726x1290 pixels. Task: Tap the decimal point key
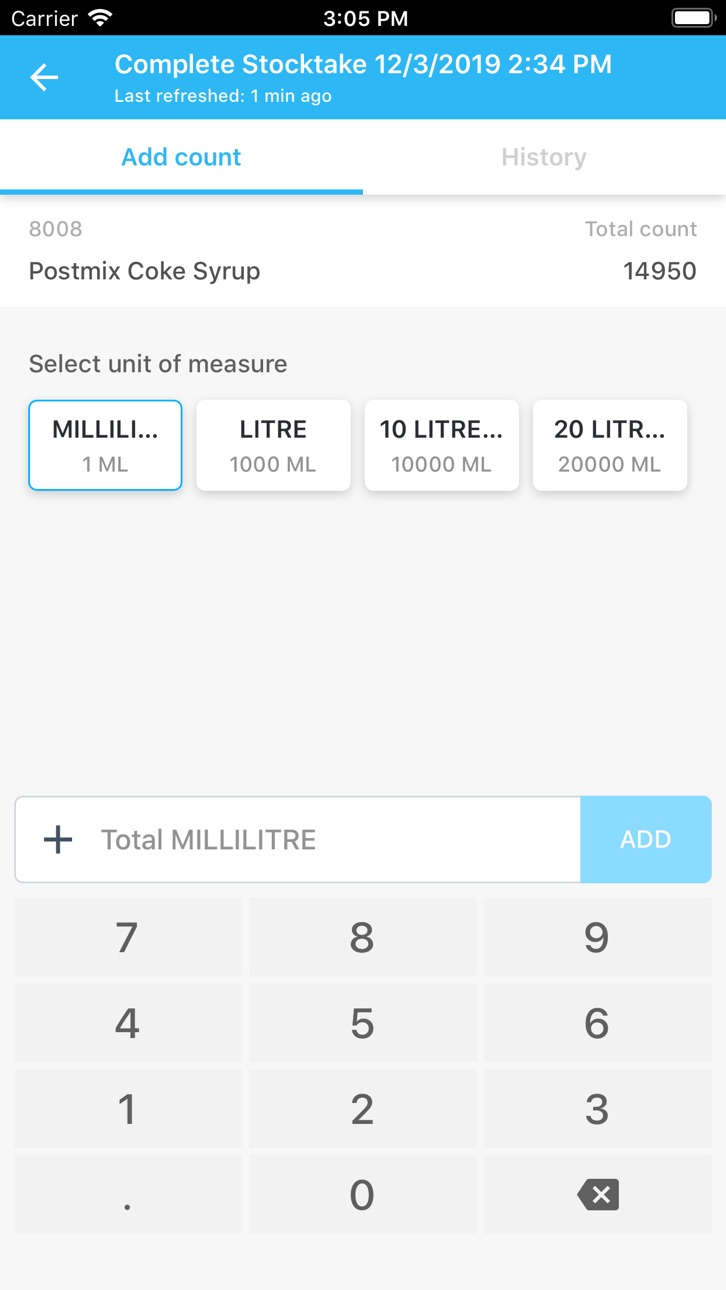pos(127,1194)
